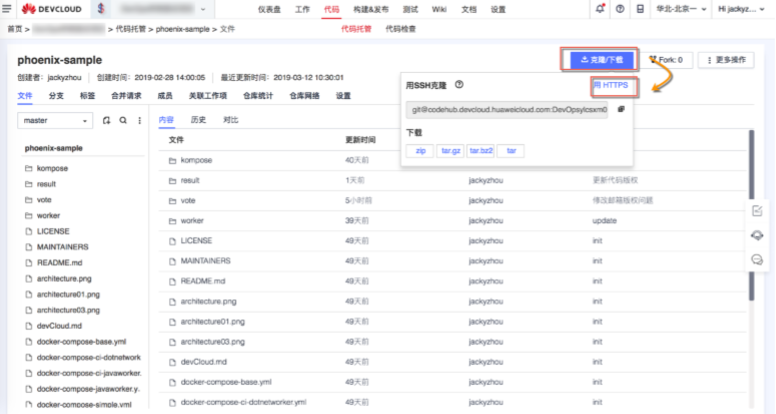The height and width of the screenshot is (414, 776).
Task: Select the result folder in tree
Action: click(46, 184)
